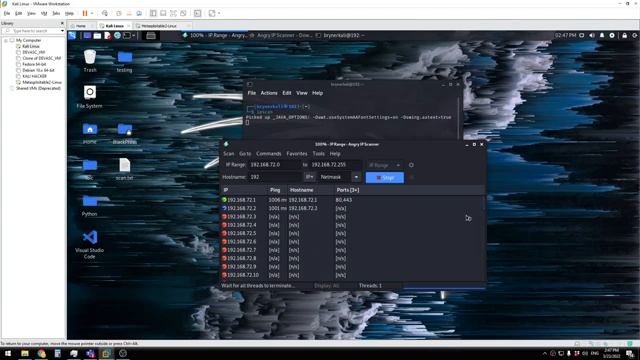The image size is (640, 360).
Task: Select the 192.168.72.1 result row
Action: tap(352, 200)
